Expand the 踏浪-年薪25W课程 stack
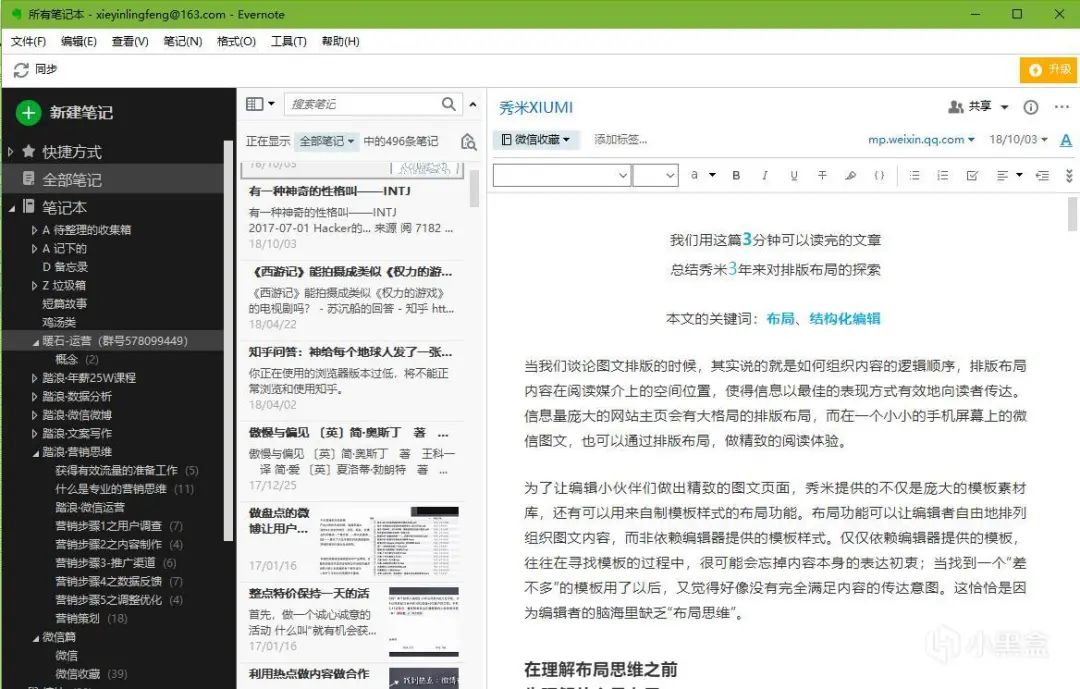The image size is (1080, 689). click(x=34, y=378)
